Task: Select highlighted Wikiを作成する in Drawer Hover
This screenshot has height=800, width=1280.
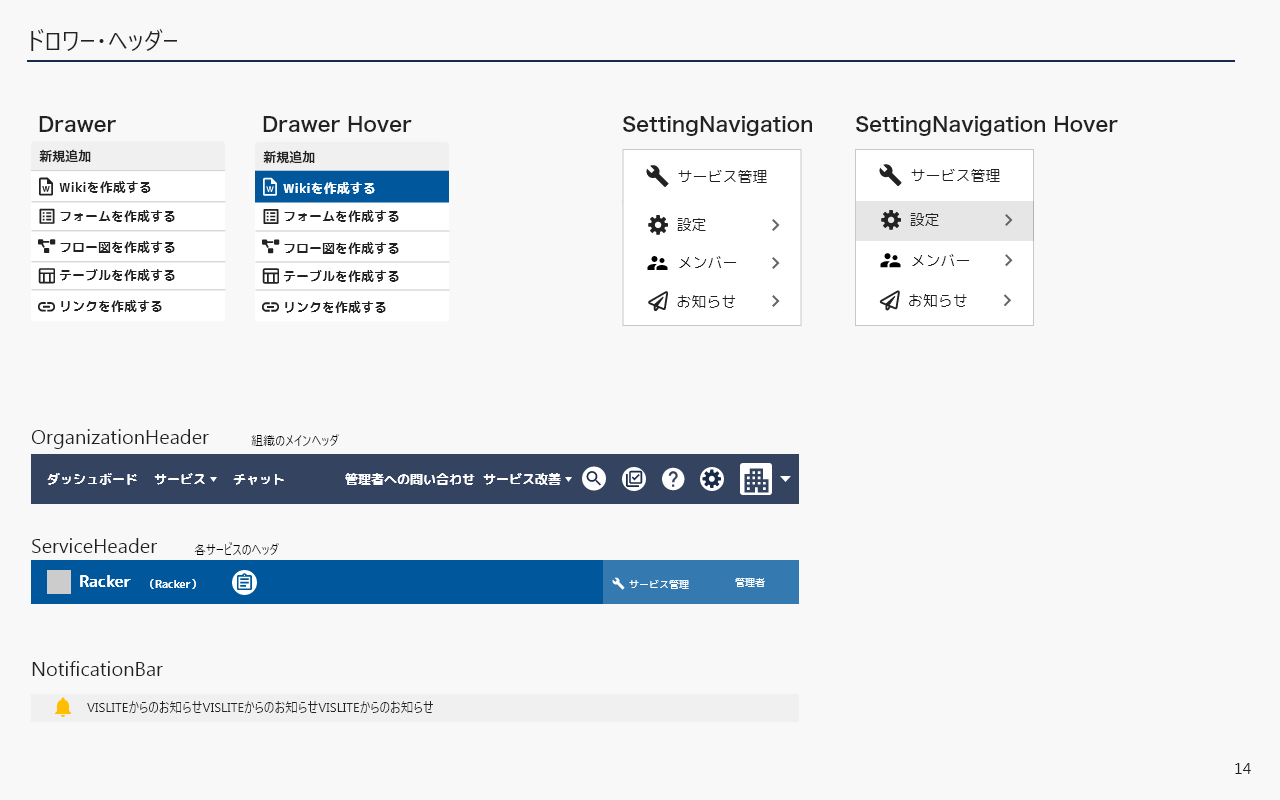Action: click(351, 188)
